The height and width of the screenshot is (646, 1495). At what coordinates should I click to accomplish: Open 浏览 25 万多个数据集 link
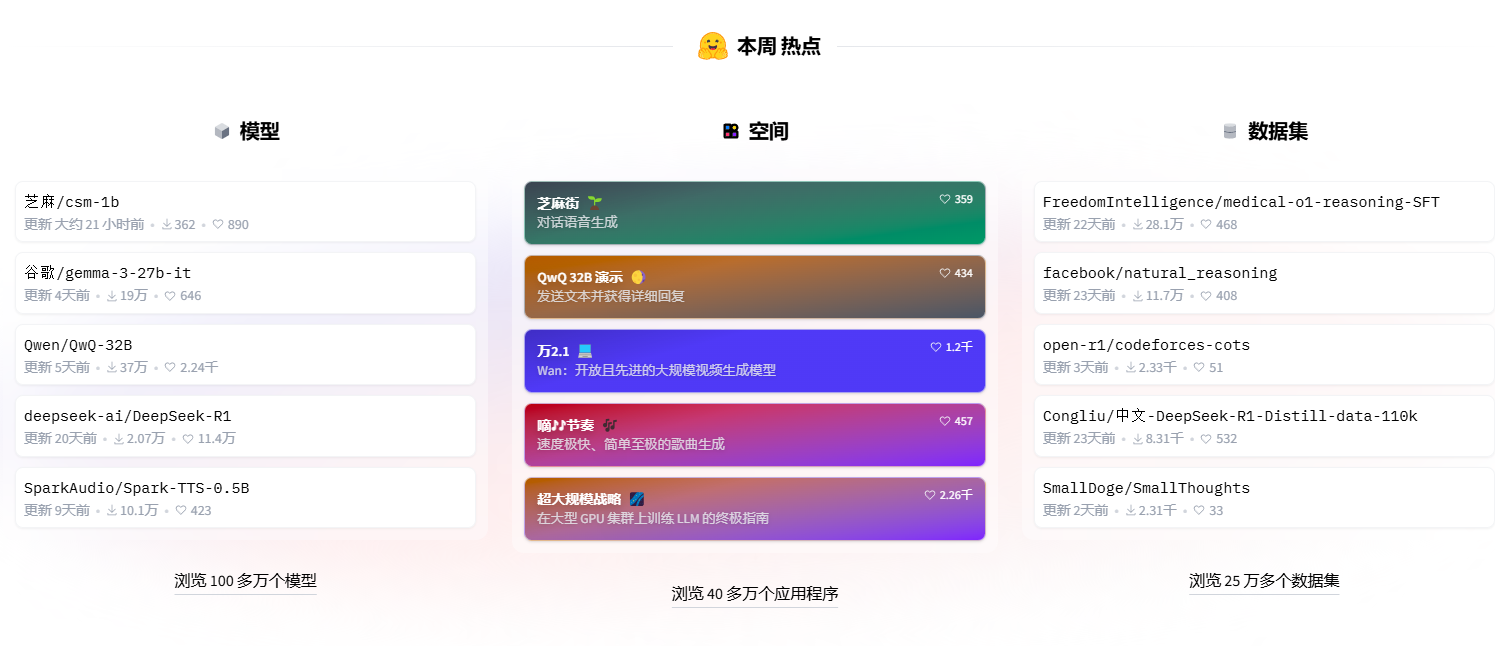click(x=1264, y=581)
